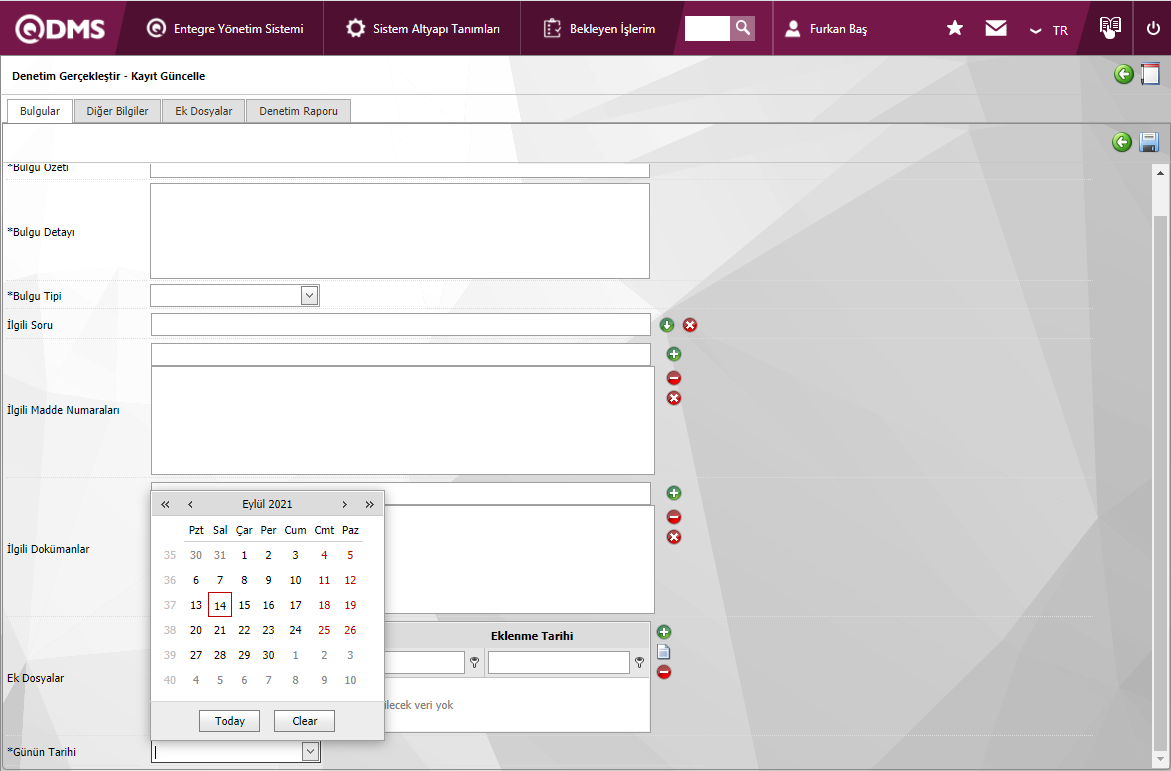
Task: Click filter icon next to Eklenme Tarihi field
Action: (x=639, y=662)
